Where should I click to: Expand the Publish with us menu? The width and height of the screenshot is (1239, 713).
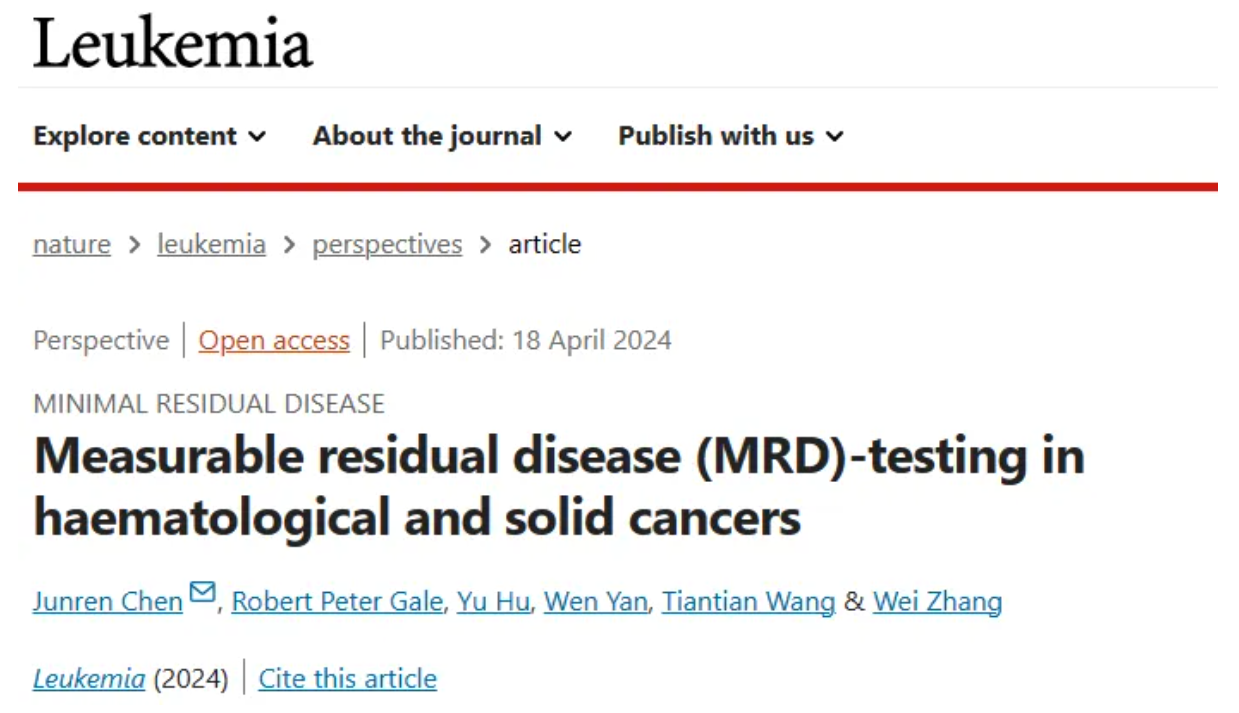pyautogui.click(x=730, y=136)
